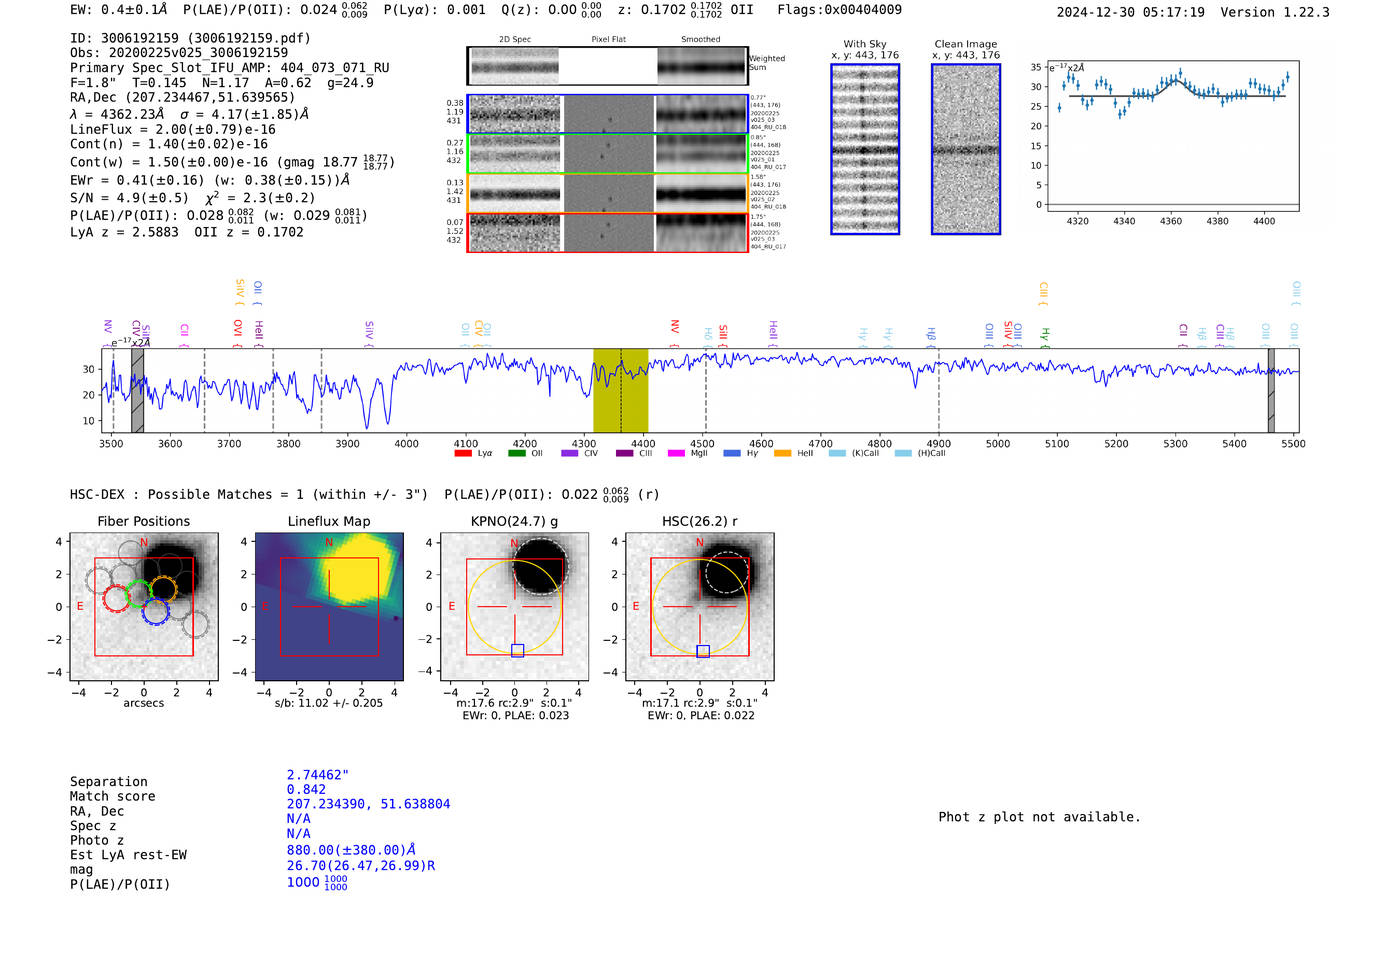The image size is (1400, 953).
Task: Select the separation value 2.74462"
Action: pos(318,775)
